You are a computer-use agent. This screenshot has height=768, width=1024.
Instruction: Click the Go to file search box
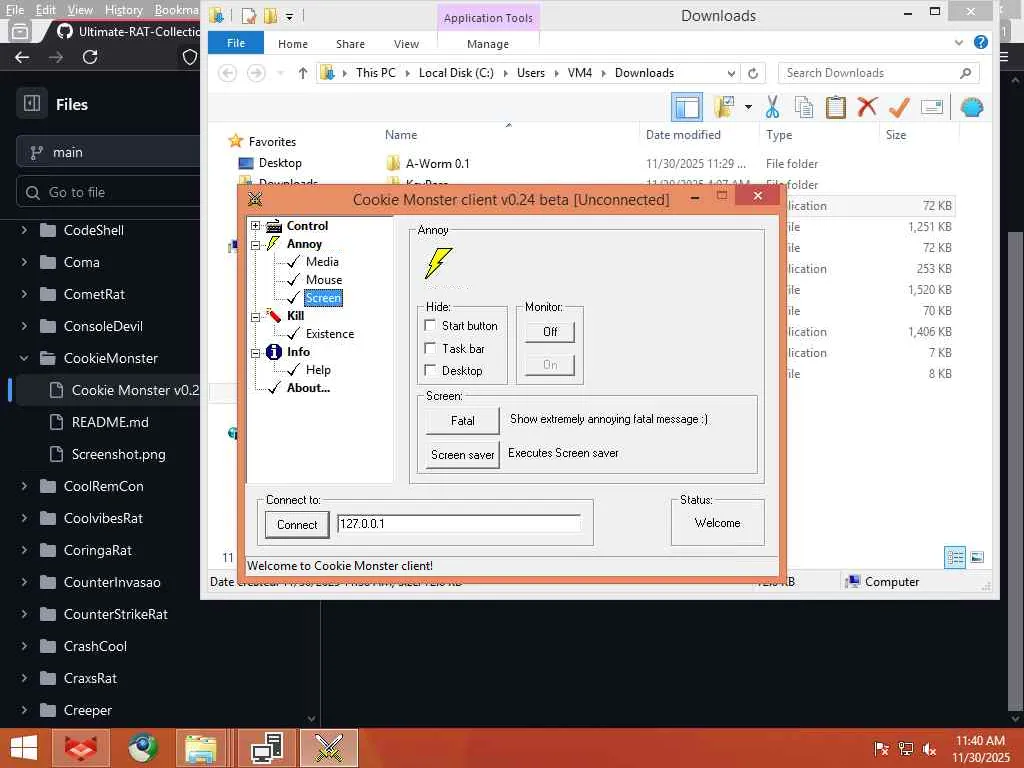[x=108, y=192]
